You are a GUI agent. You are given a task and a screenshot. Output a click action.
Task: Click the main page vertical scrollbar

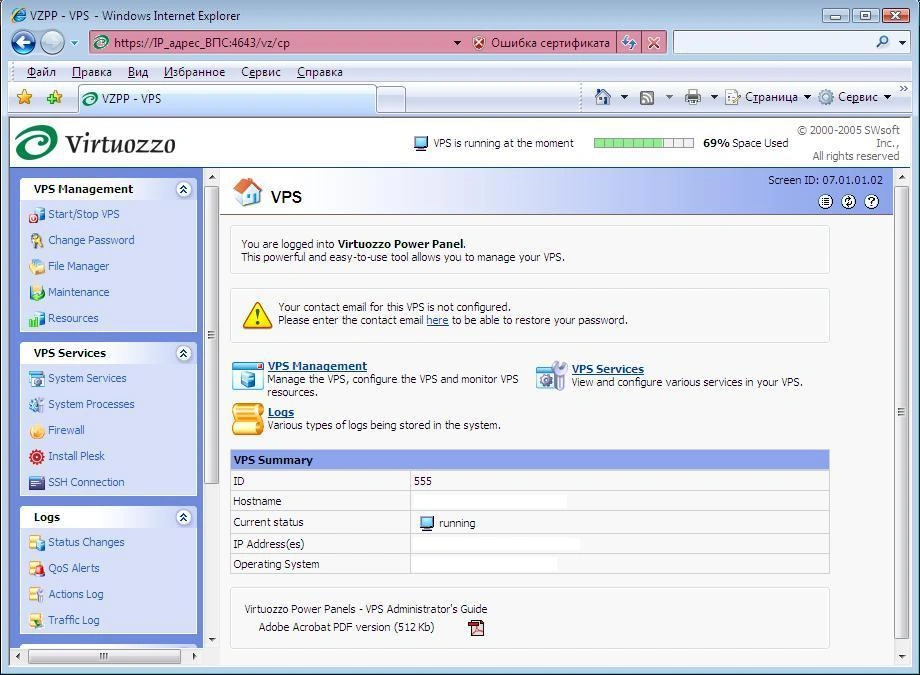(901, 414)
